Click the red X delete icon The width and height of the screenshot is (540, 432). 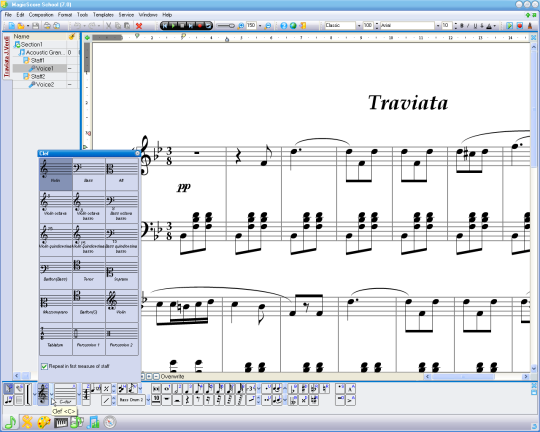pos(139,26)
